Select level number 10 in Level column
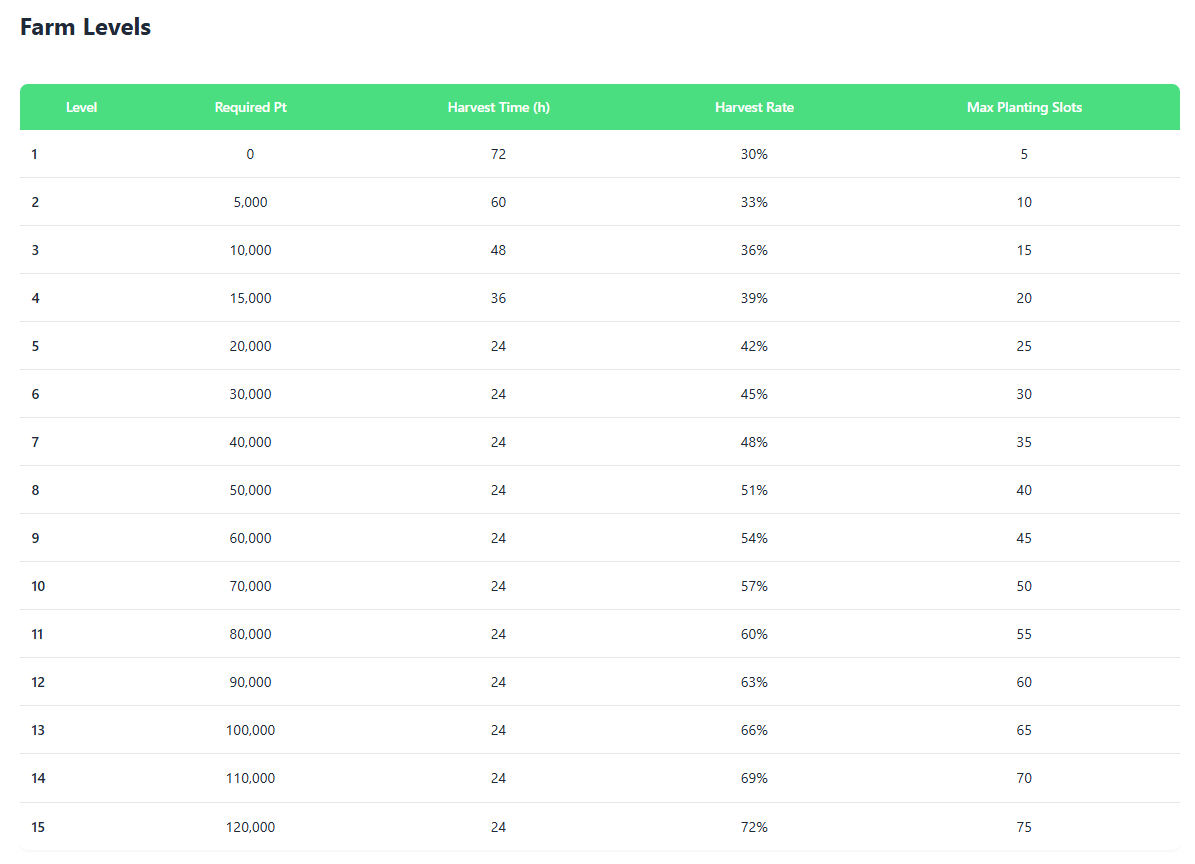1195x864 pixels. pyautogui.click(x=38, y=586)
